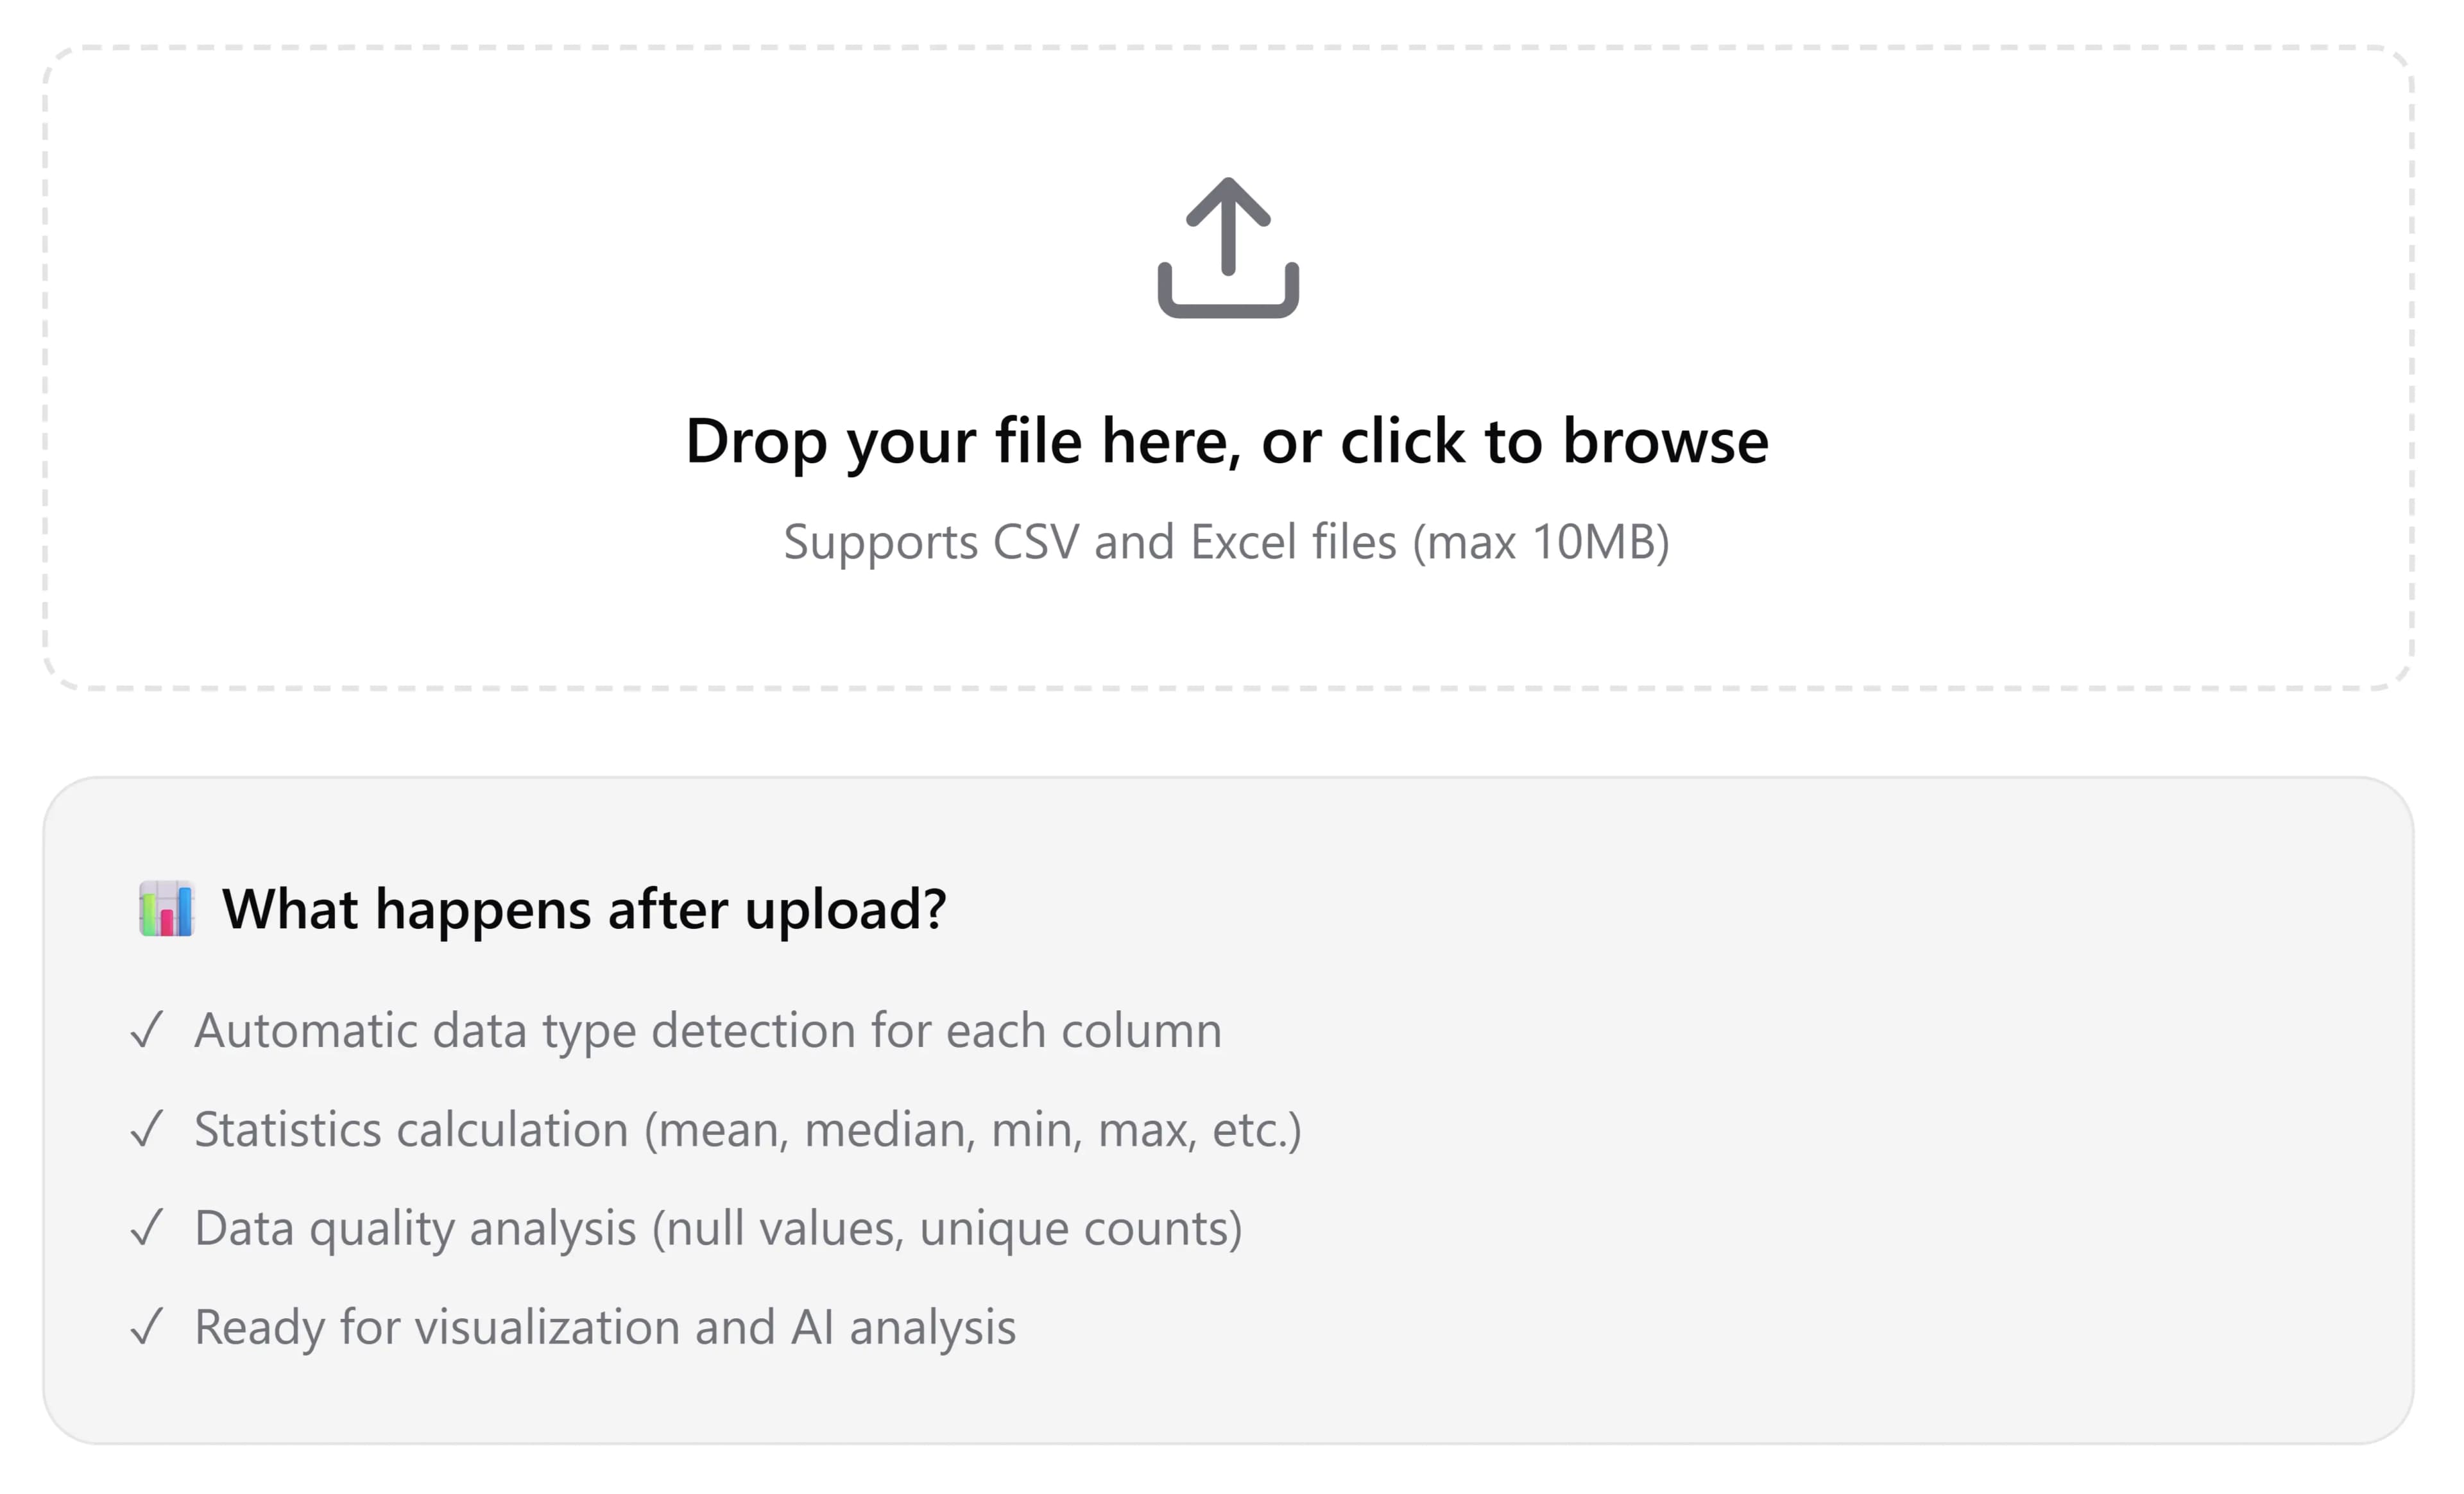This screenshot has height=1494, width=2464.
Task: Select the bar chart emoji icon
Action: (166, 910)
